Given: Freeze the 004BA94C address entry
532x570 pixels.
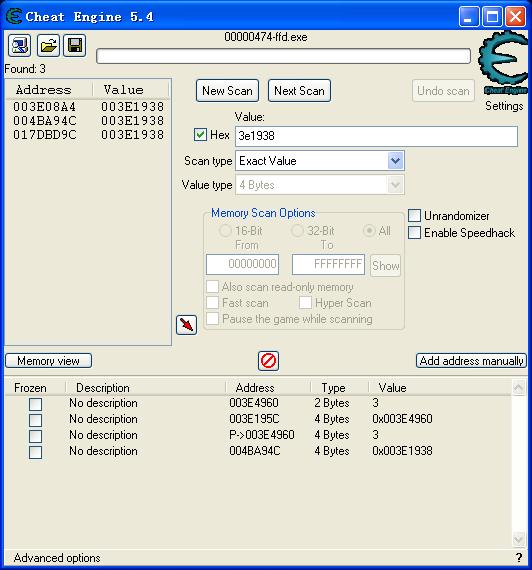Looking at the screenshot, I should 35,452.
